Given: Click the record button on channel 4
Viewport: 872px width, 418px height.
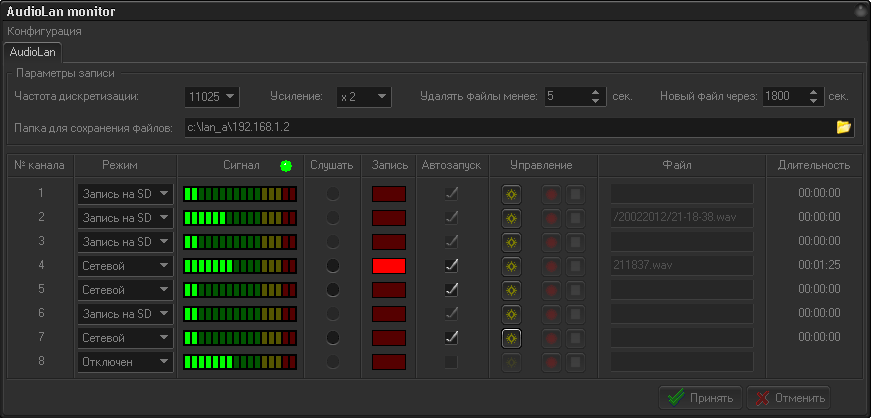Looking at the screenshot, I should click(552, 266).
